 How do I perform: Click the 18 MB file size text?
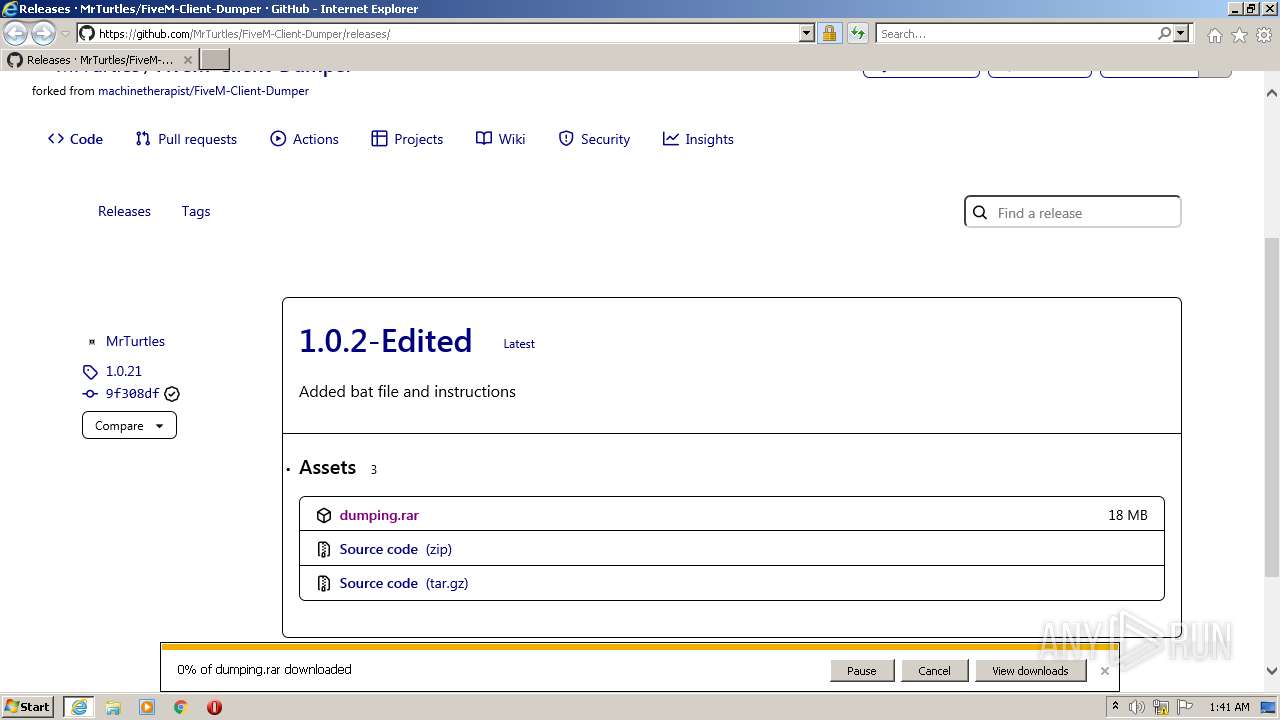pyautogui.click(x=1128, y=515)
